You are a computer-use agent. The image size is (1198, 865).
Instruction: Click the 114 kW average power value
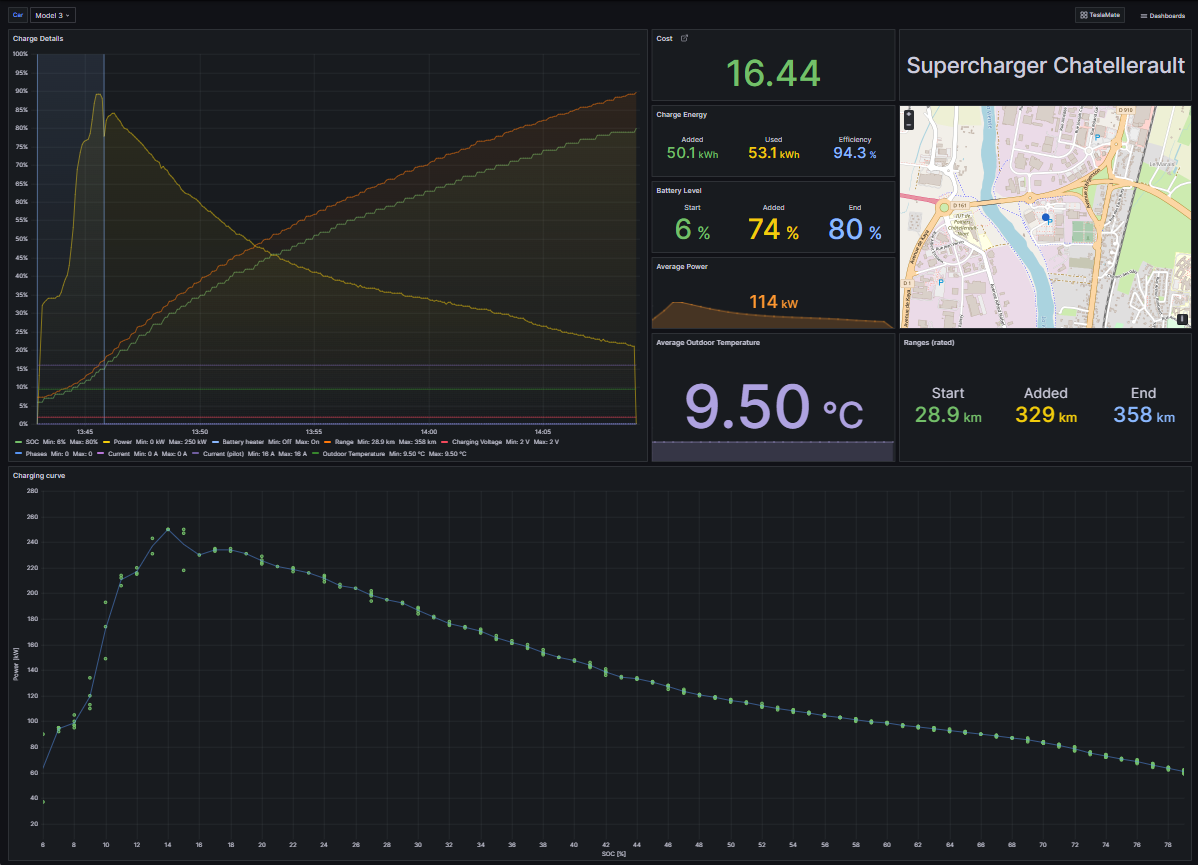tap(773, 302)
